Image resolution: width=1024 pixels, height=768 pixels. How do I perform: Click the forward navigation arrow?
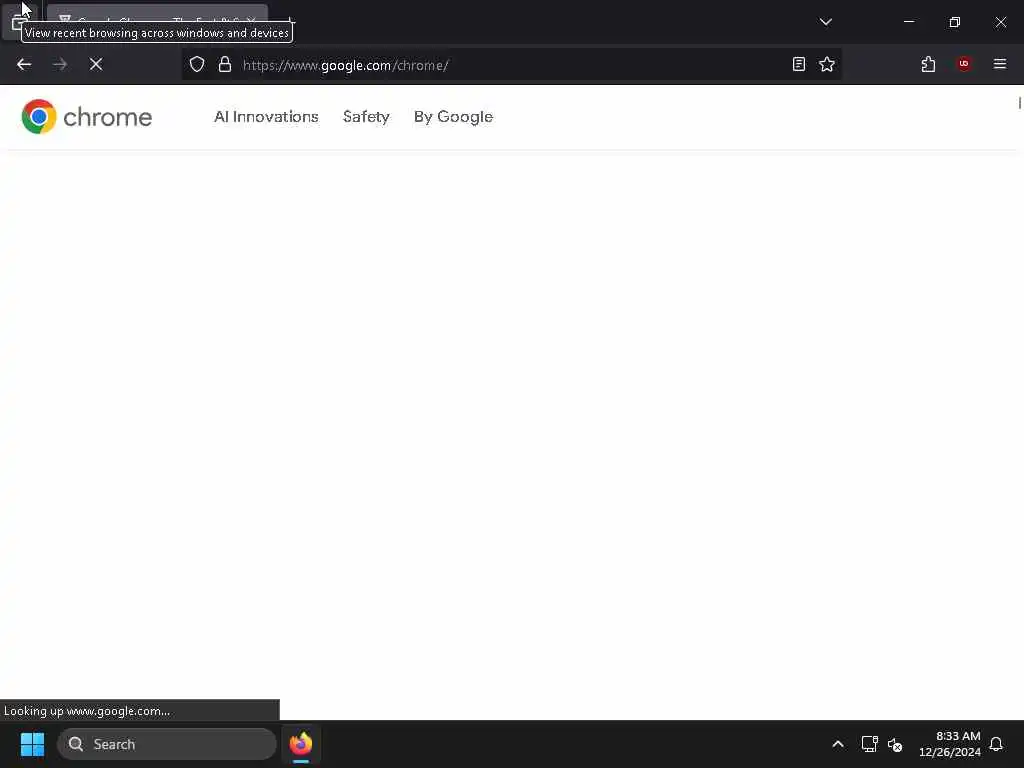[x=60, y=64]
